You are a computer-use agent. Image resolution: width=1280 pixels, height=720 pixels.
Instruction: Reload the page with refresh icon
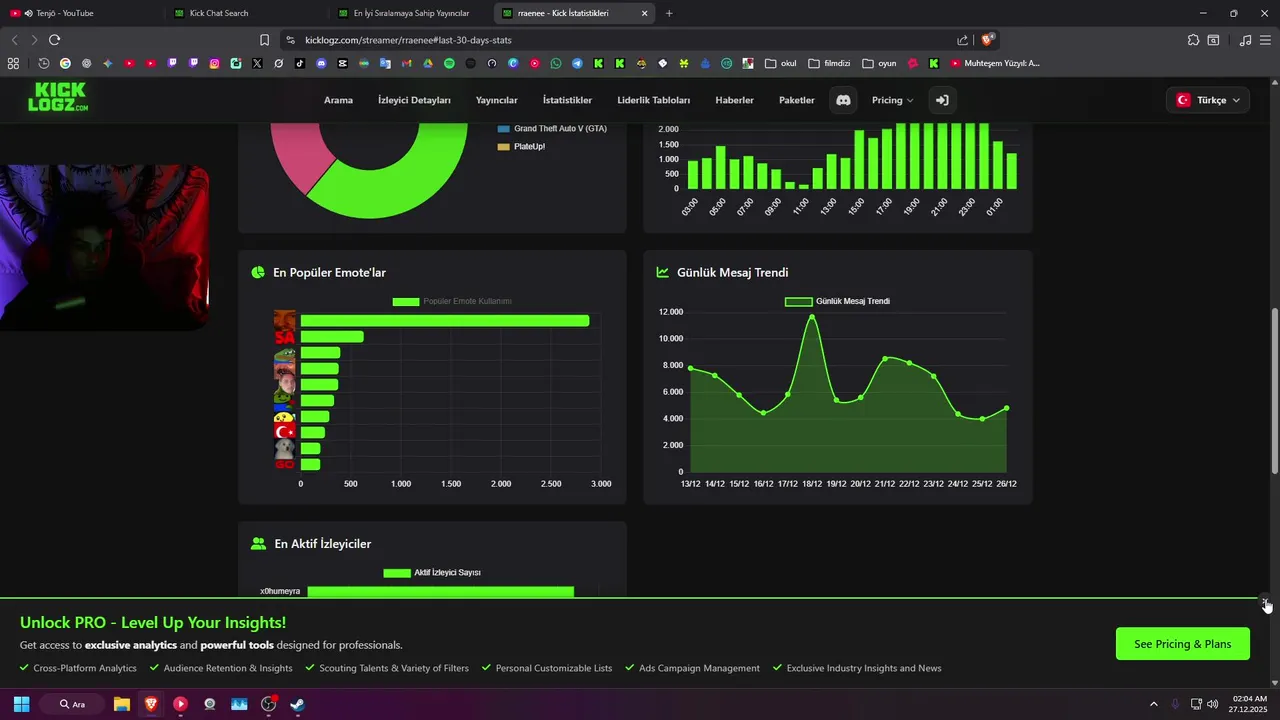click(54, 40)
